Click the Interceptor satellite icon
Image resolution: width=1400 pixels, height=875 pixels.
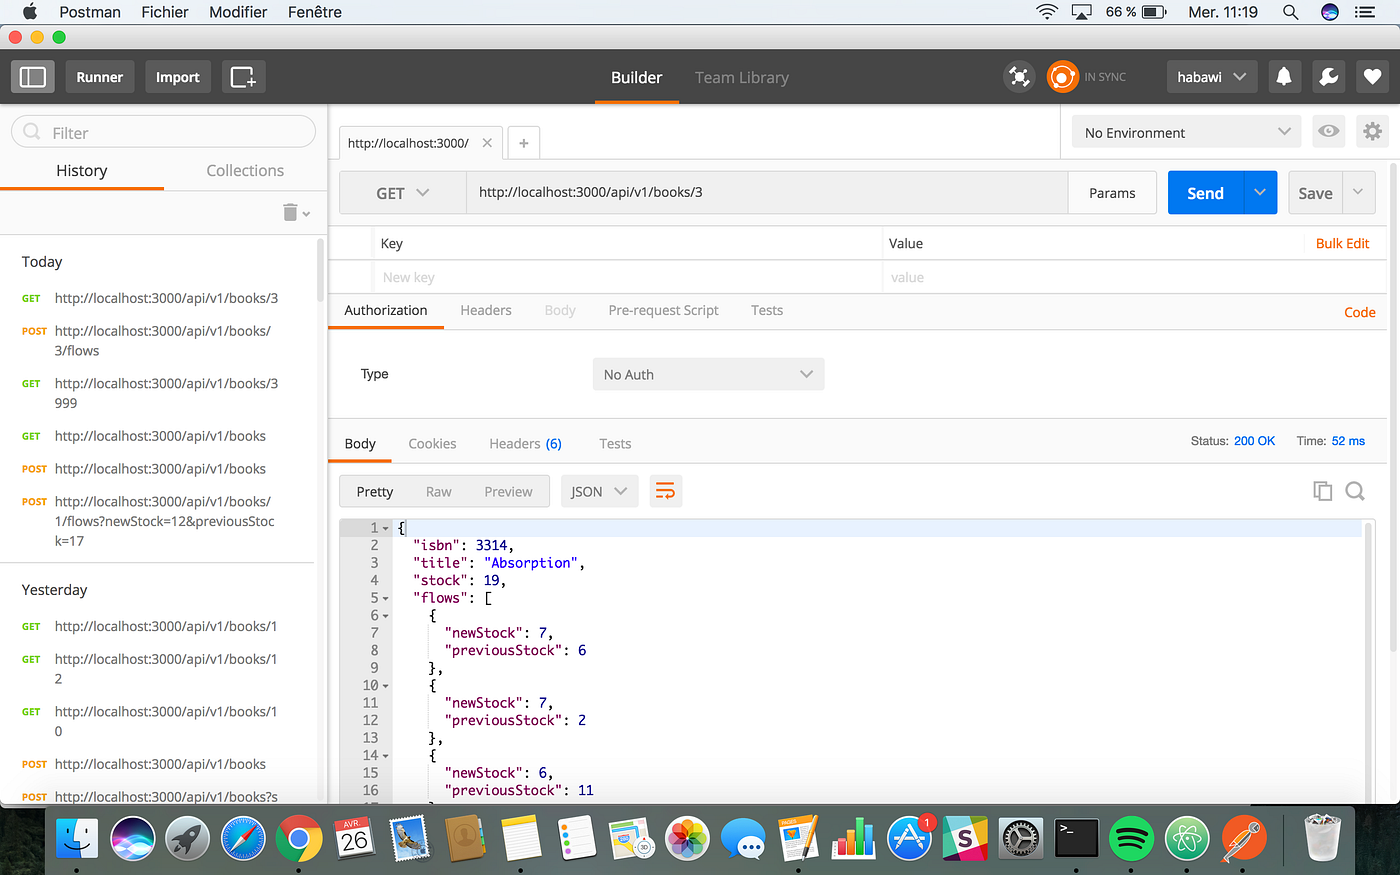(x=1019, y=76)
